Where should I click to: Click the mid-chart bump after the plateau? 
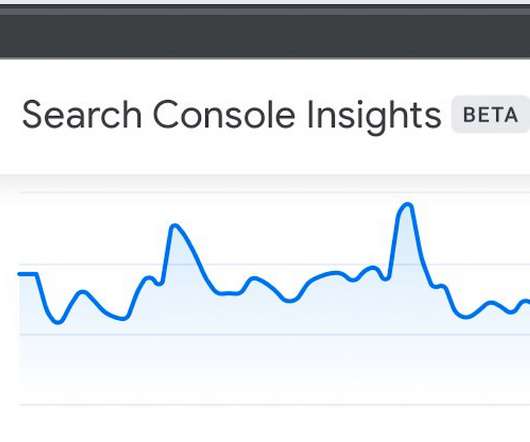[255, 279]
